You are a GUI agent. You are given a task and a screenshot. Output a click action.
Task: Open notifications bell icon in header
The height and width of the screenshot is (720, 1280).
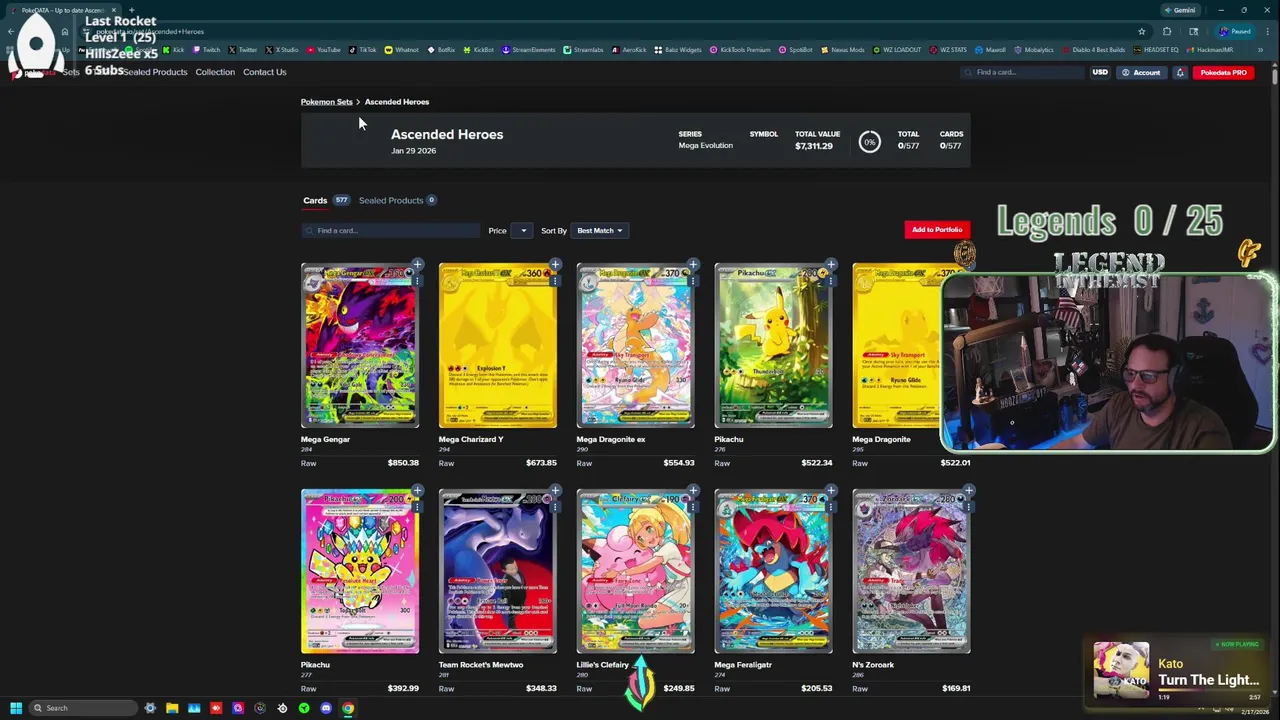pyautogui.click(x=1180, y=72)
